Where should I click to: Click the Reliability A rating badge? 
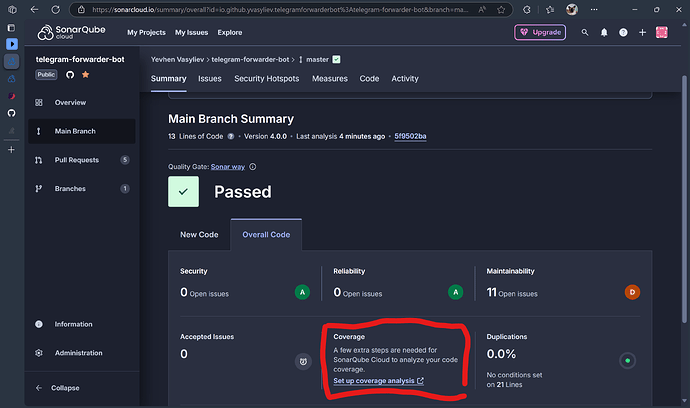[x=455, y=292]
